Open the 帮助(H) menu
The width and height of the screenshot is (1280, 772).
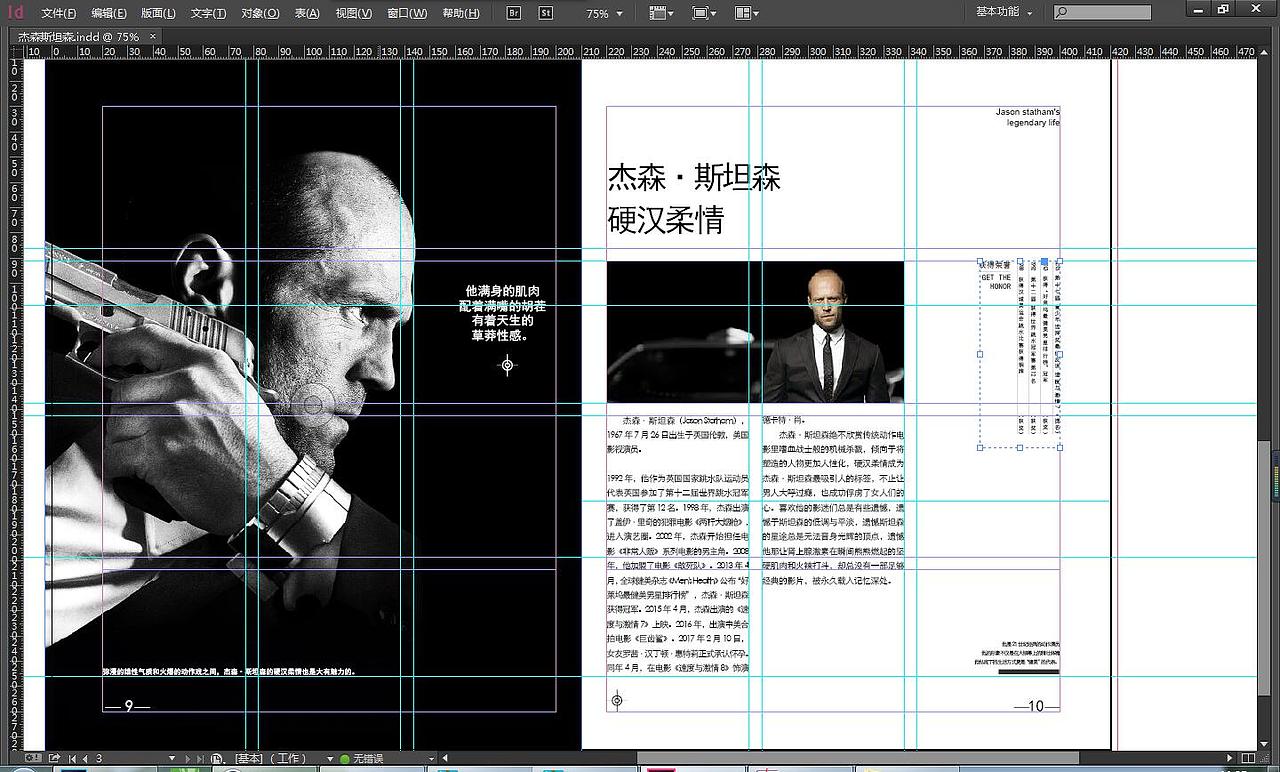coord(460,13)
